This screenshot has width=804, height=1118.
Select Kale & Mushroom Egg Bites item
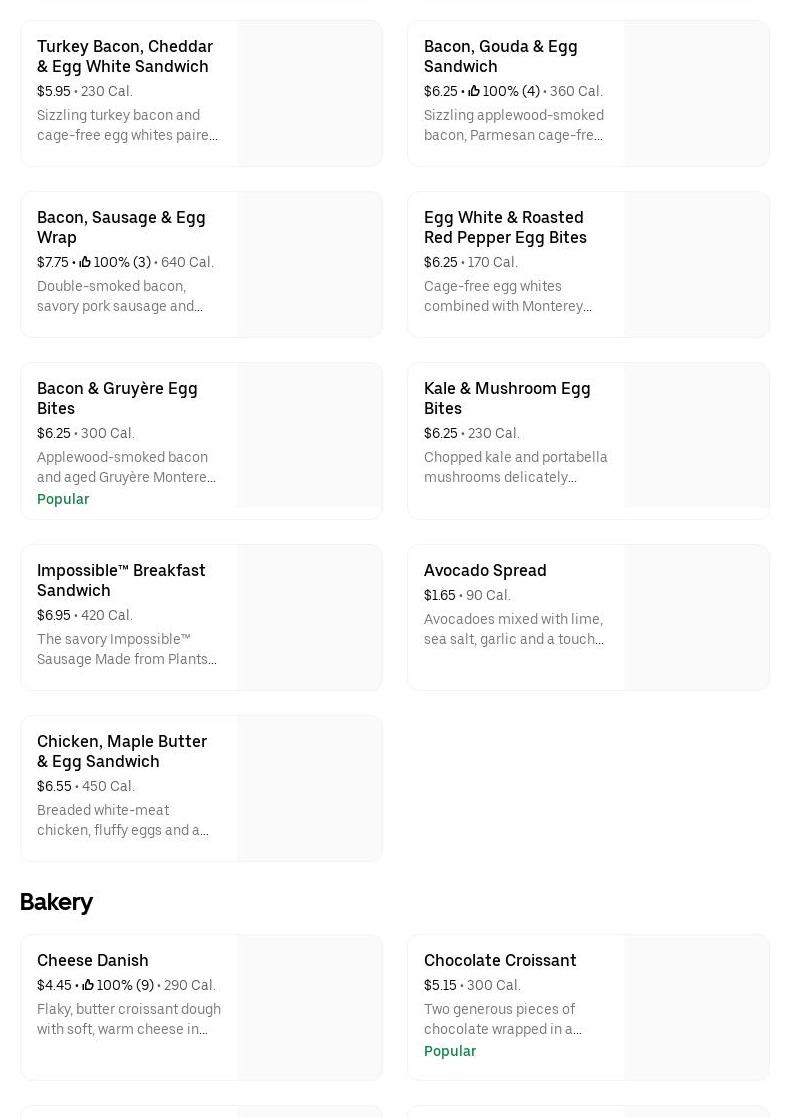tap(507, 398)
